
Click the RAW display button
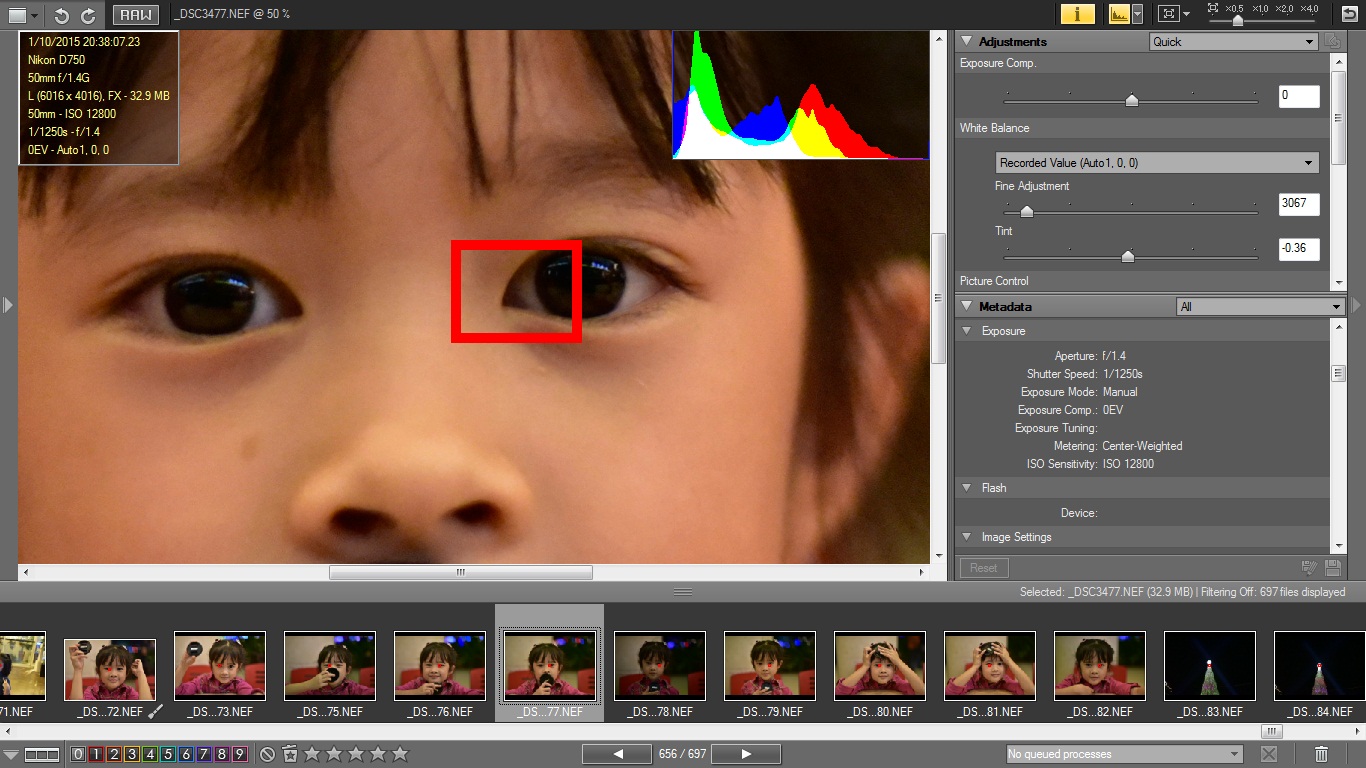[134, 15]
